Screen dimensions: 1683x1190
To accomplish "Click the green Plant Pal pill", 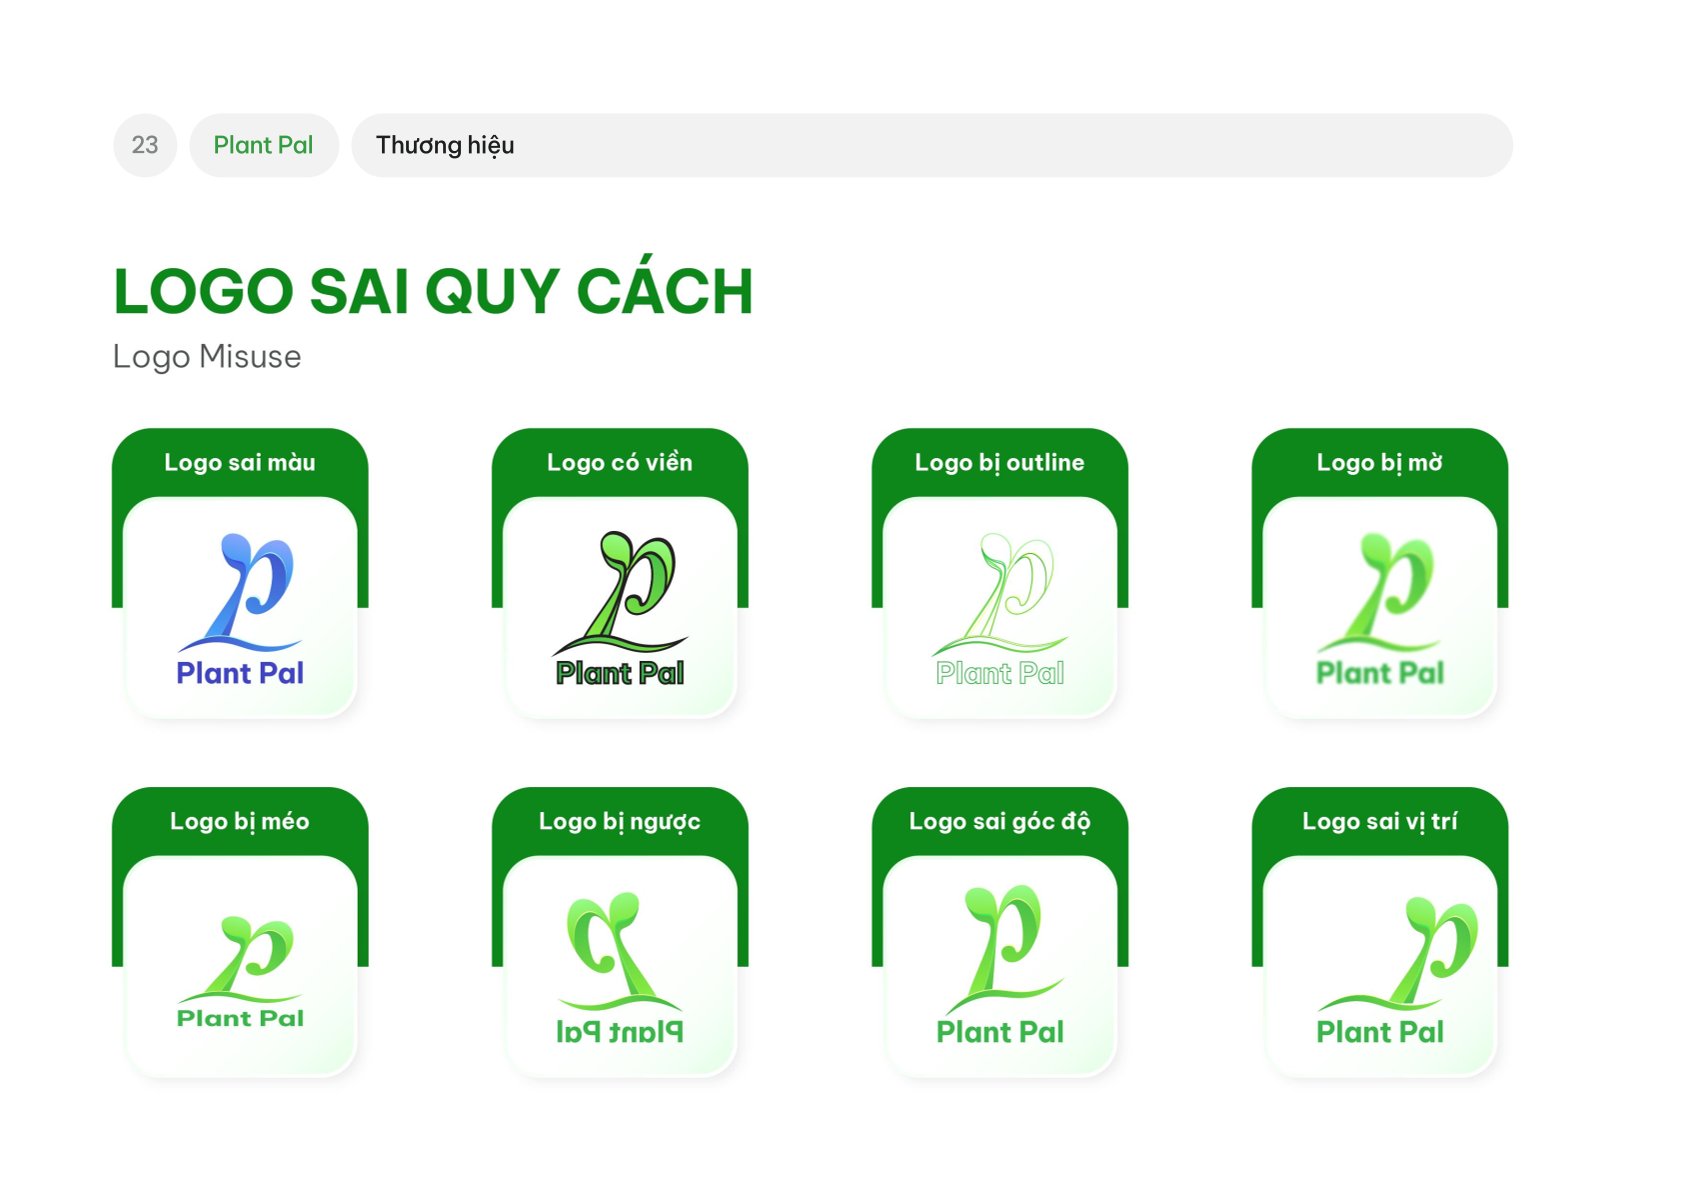I will [264, 145].
